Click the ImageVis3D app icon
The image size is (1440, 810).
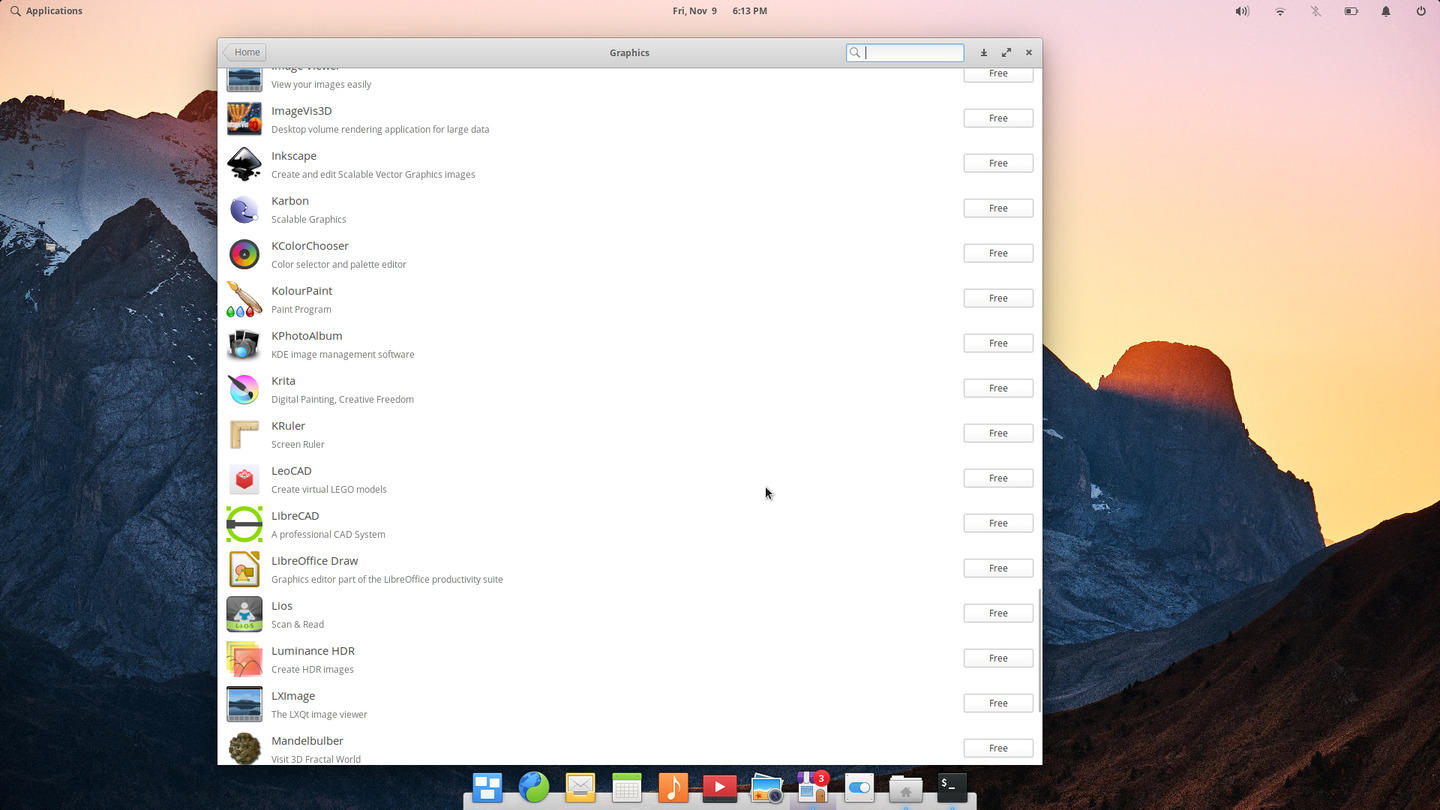(x=244, y=119)
